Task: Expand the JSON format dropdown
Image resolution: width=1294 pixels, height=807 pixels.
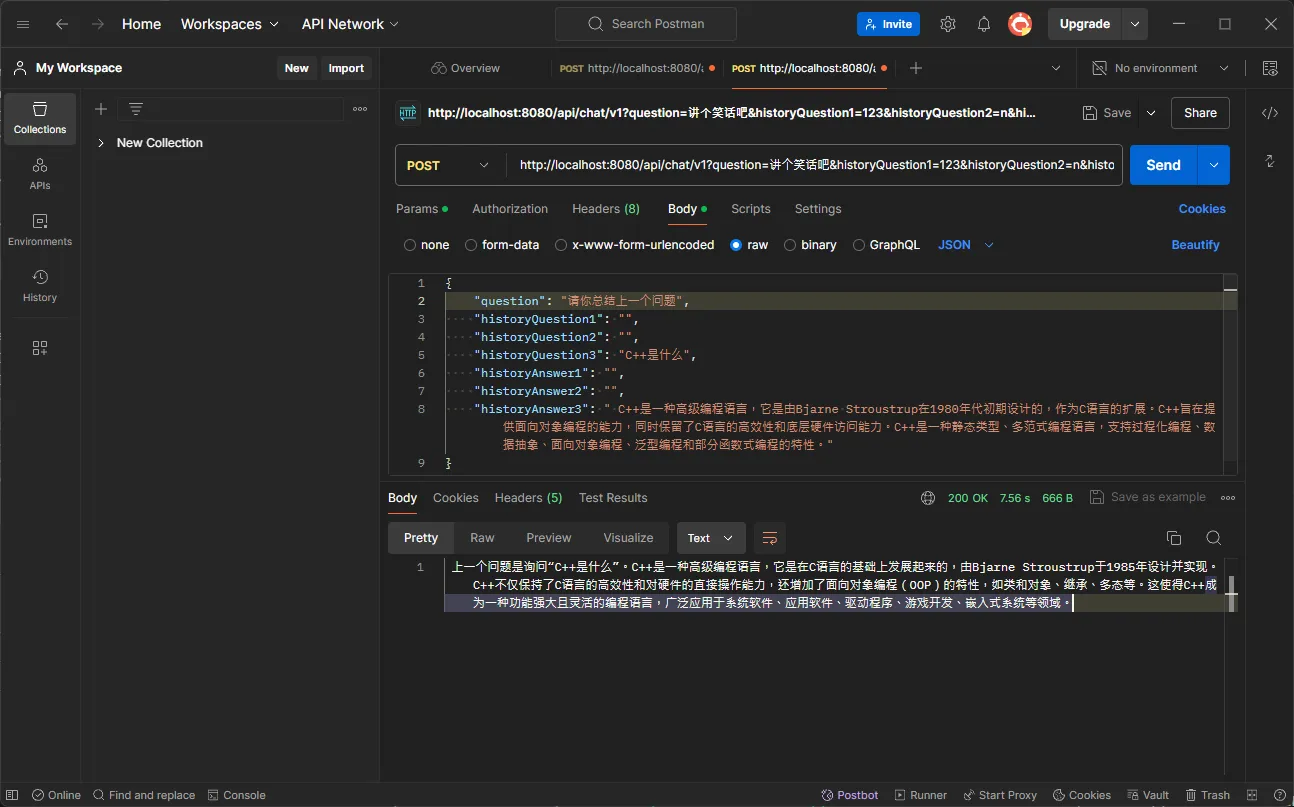Action: pos(966,245)
